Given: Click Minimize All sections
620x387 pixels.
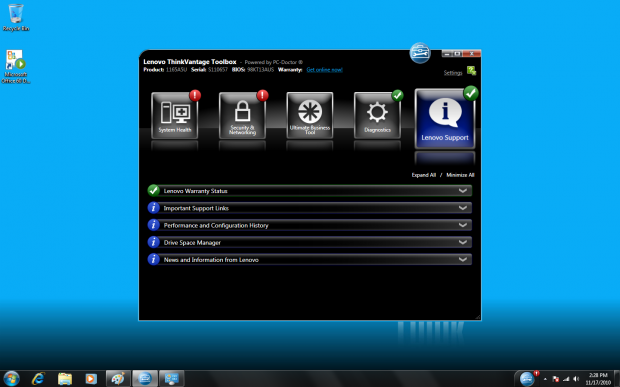Looking at the screenshot, I should click(x=460, y=175).
